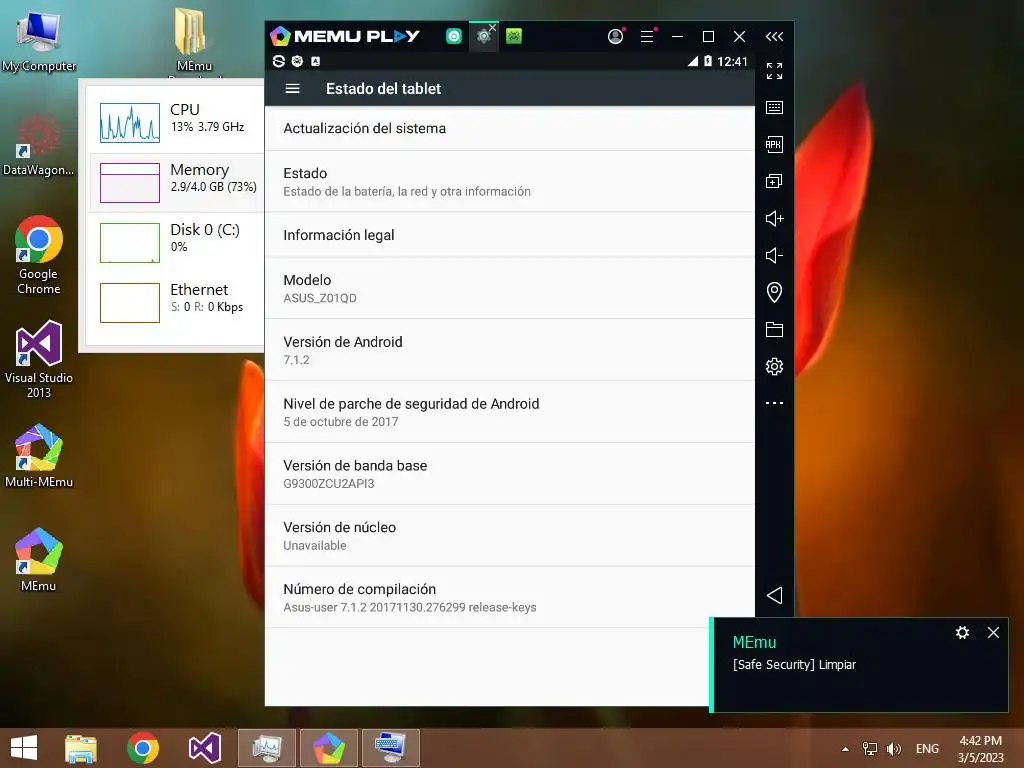Click the Android signal strength status icon
1024x768 pixels.
click(x=692, y=61)
